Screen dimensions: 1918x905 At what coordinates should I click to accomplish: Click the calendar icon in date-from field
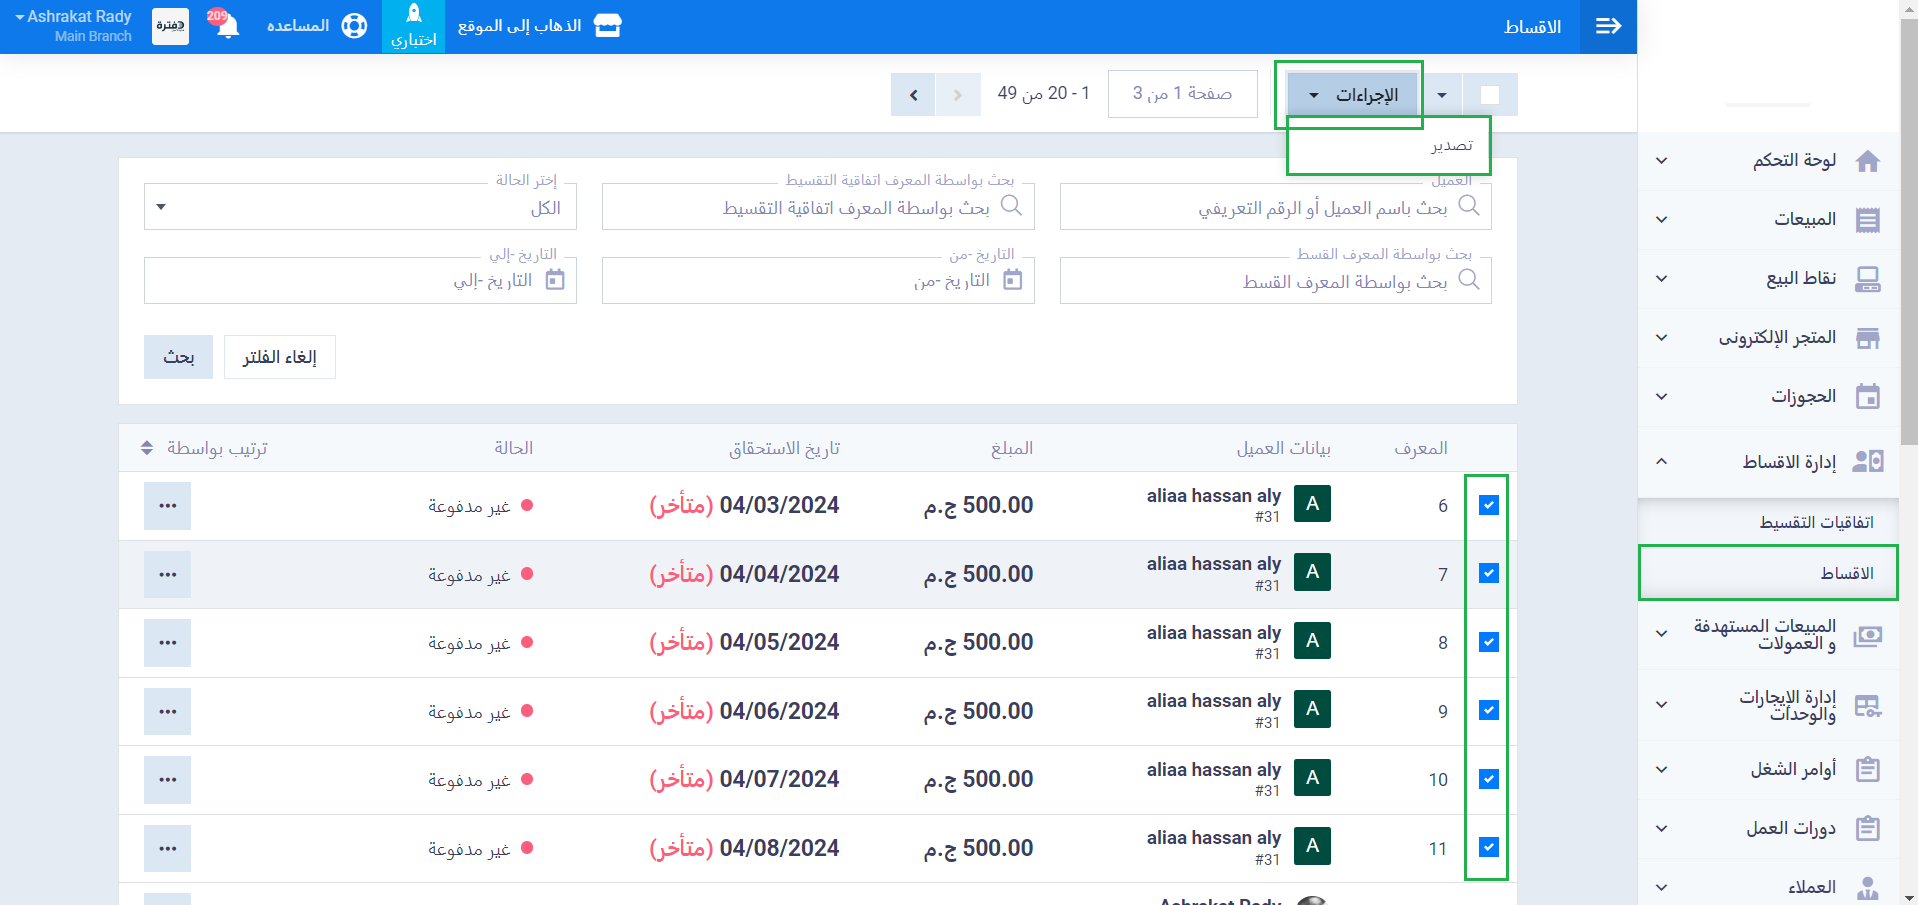point(1012,280)
